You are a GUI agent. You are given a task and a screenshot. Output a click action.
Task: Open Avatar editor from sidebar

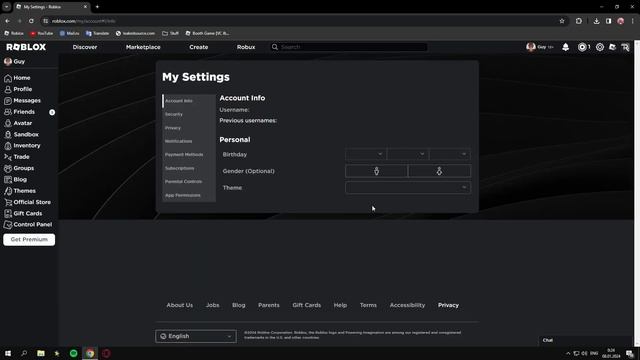point(18,123)
